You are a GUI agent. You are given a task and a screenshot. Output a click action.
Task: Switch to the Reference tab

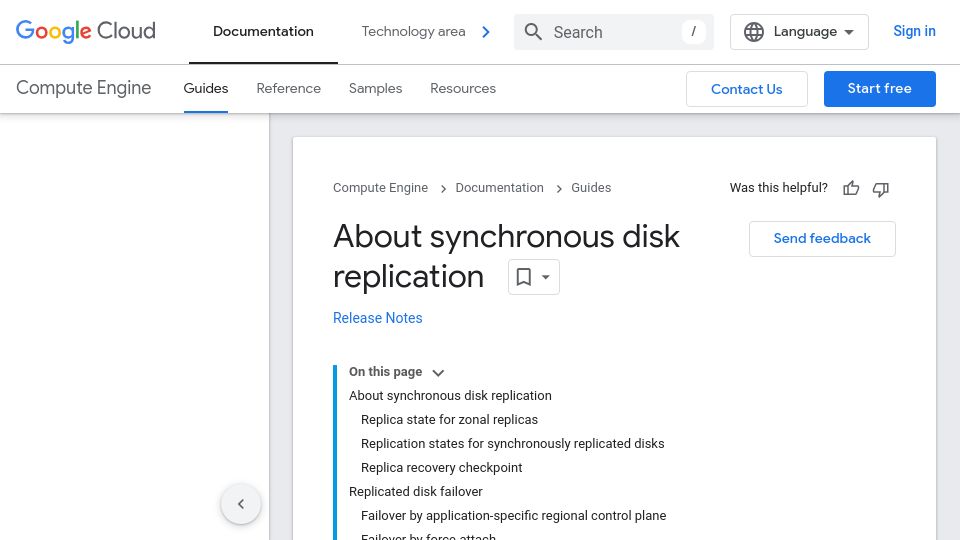[288, 89]
